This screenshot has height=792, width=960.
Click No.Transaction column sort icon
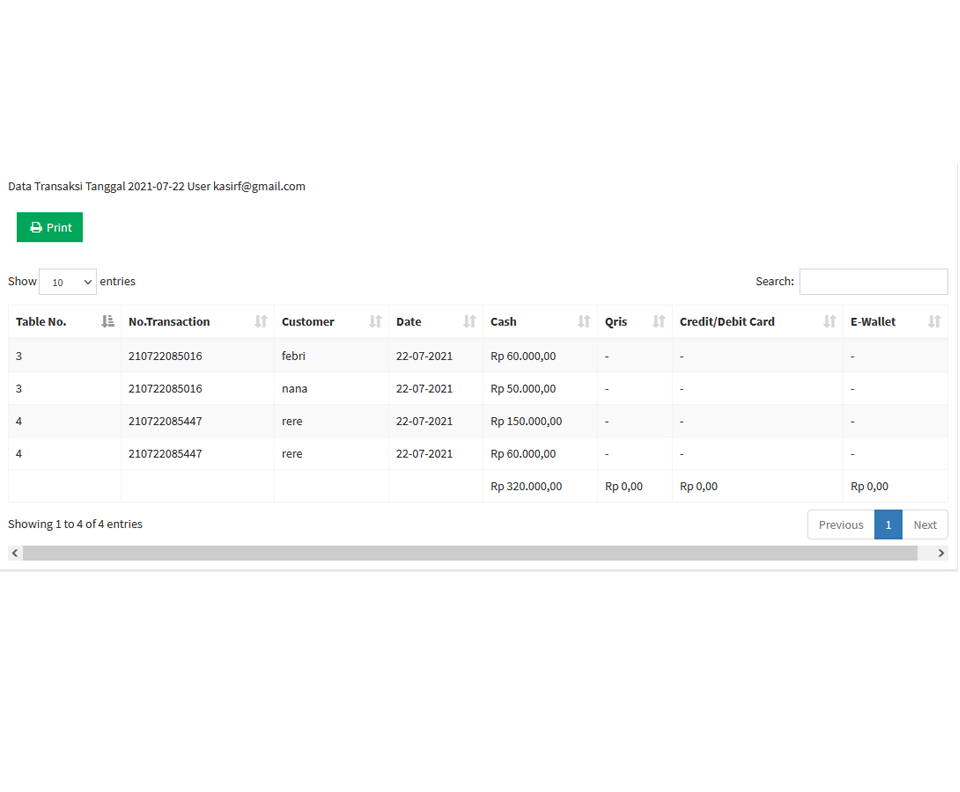click(261, 322)
